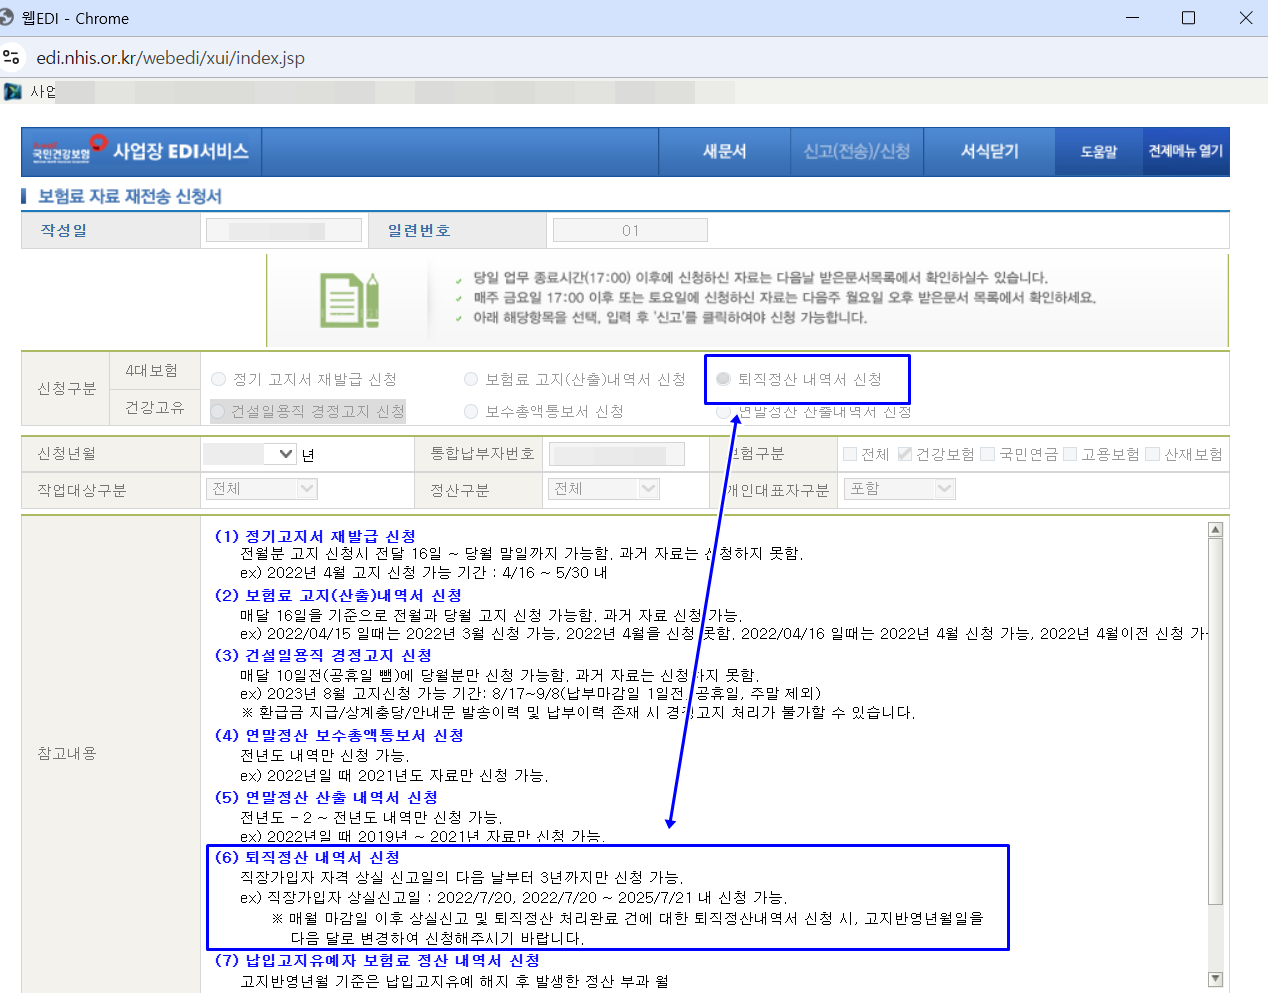Click the 일련번호 field showing 01

pos(630,231)
